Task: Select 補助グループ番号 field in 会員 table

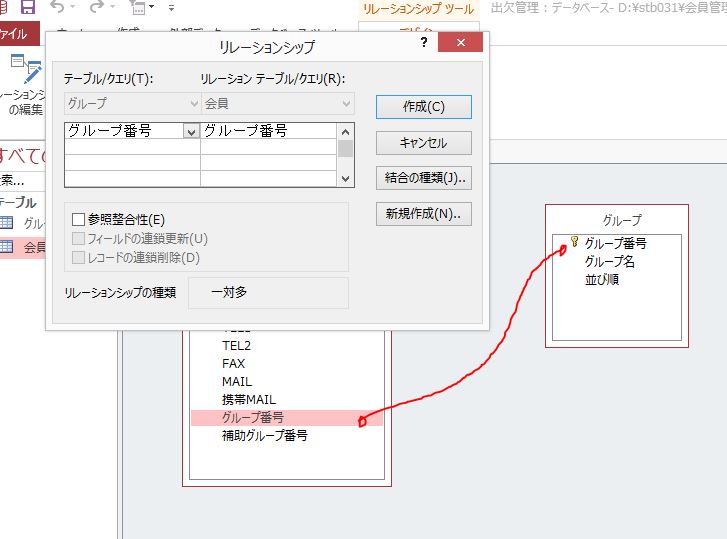Action: [x=264, y=436]
